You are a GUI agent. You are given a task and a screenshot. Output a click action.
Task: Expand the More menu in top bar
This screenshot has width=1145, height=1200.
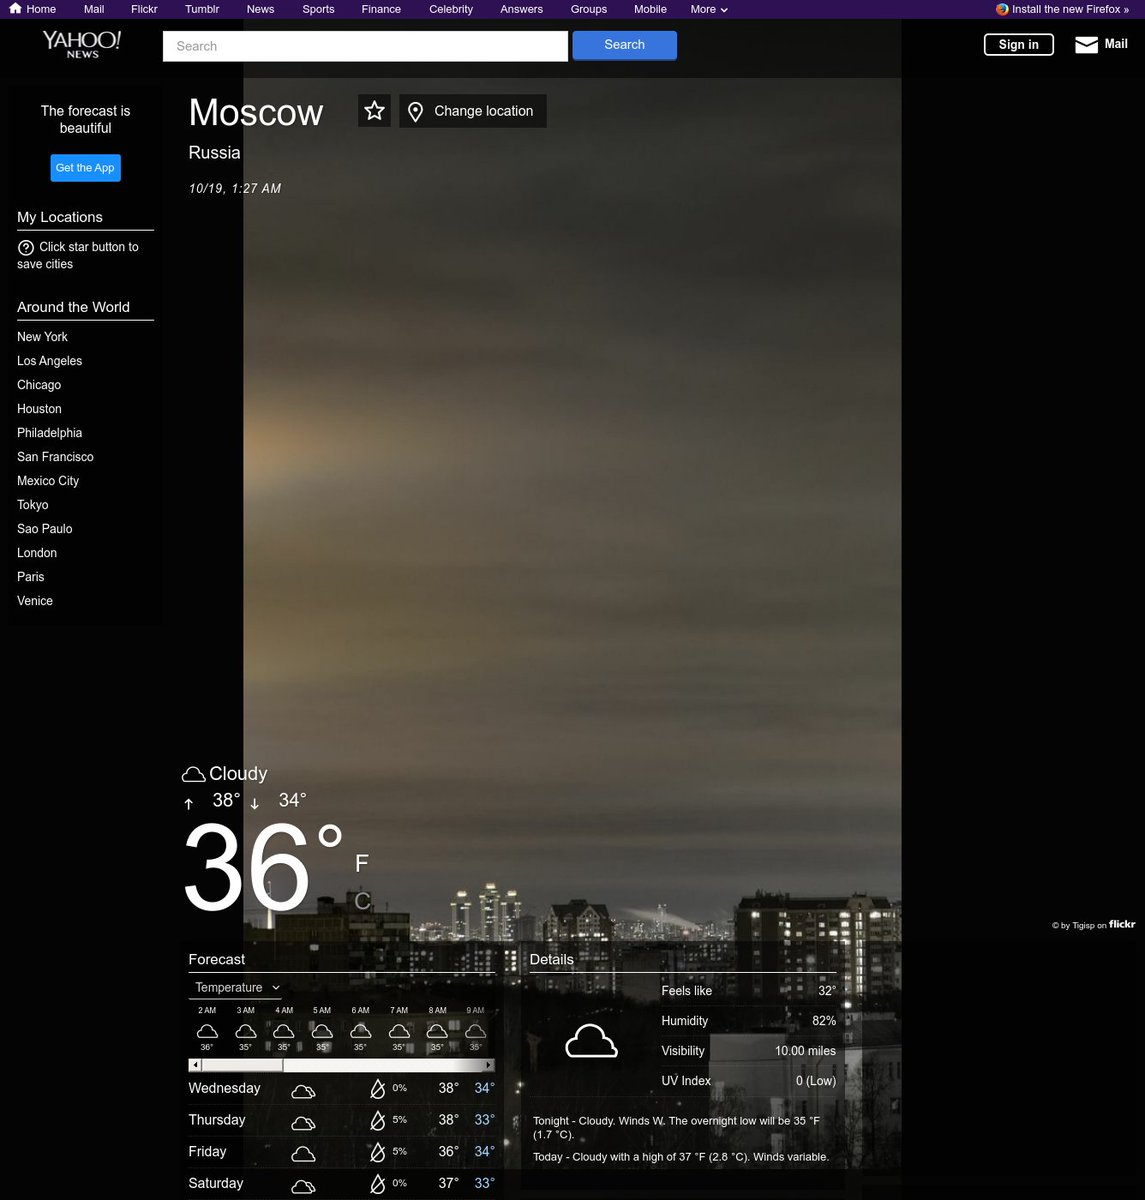[709, 9]
